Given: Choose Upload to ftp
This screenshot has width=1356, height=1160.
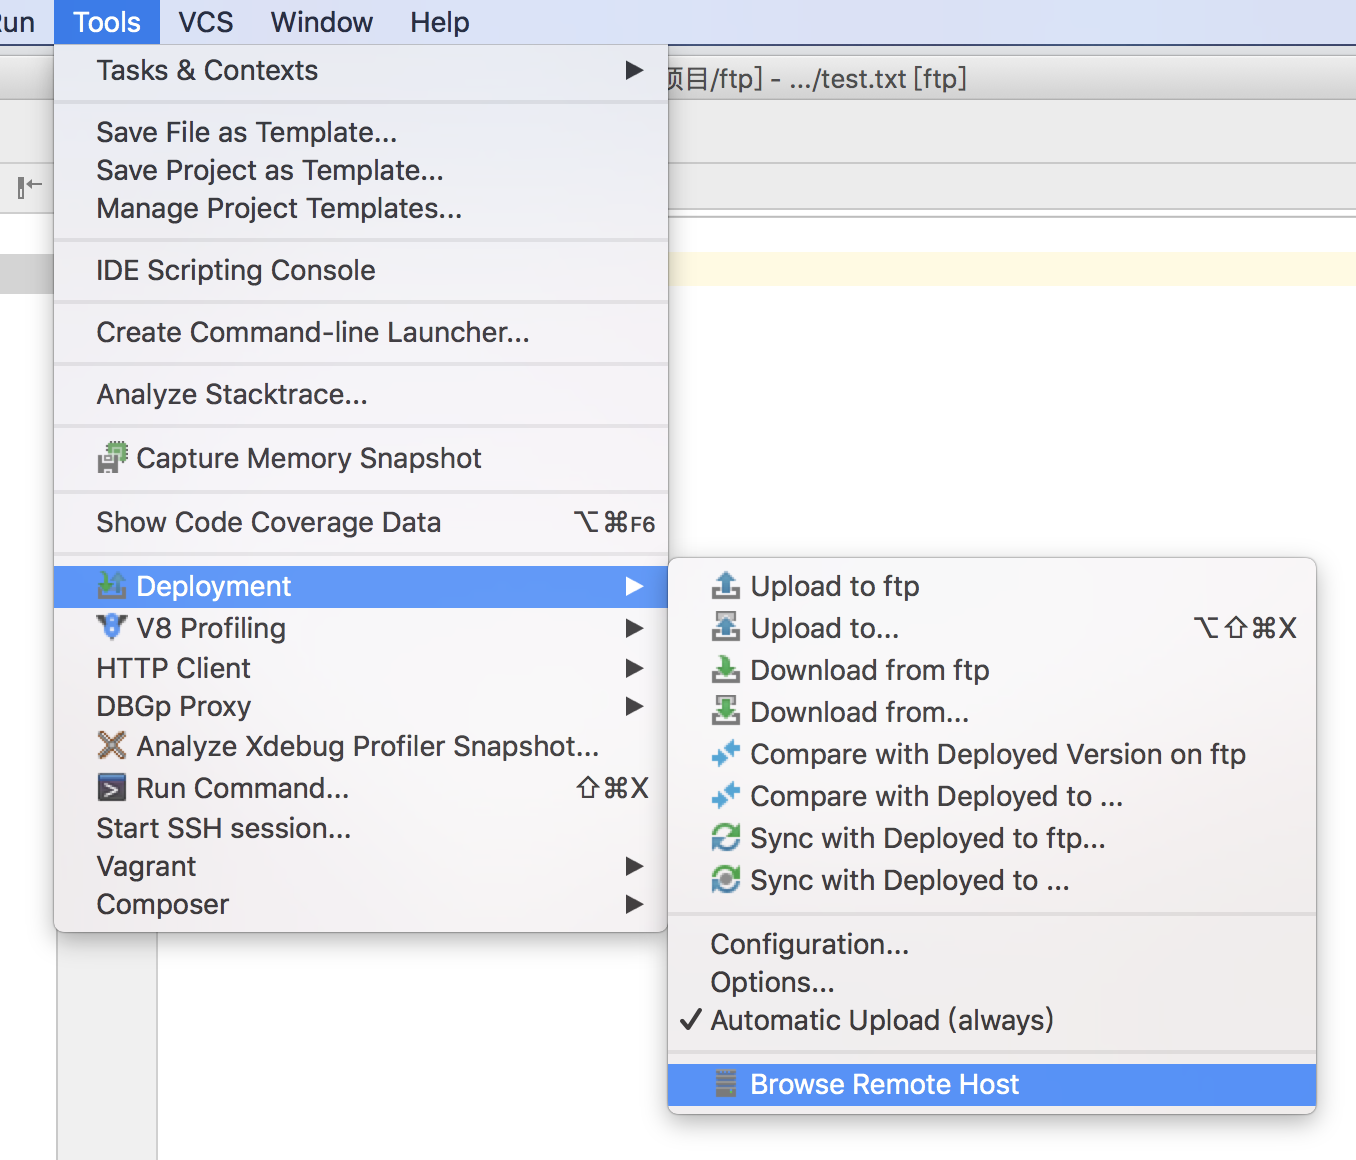Looking at the screenshot, I should click(x=992, y=586).
